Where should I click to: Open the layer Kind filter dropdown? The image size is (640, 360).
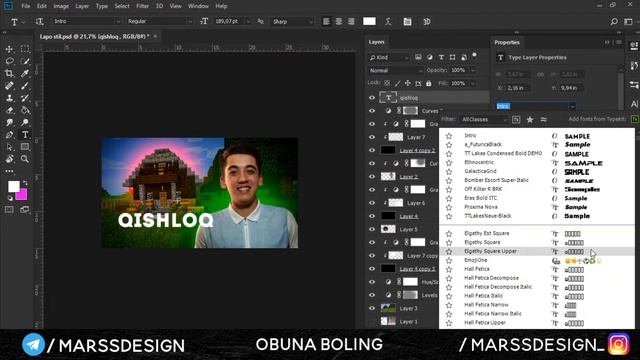click(x=388, y=58)
